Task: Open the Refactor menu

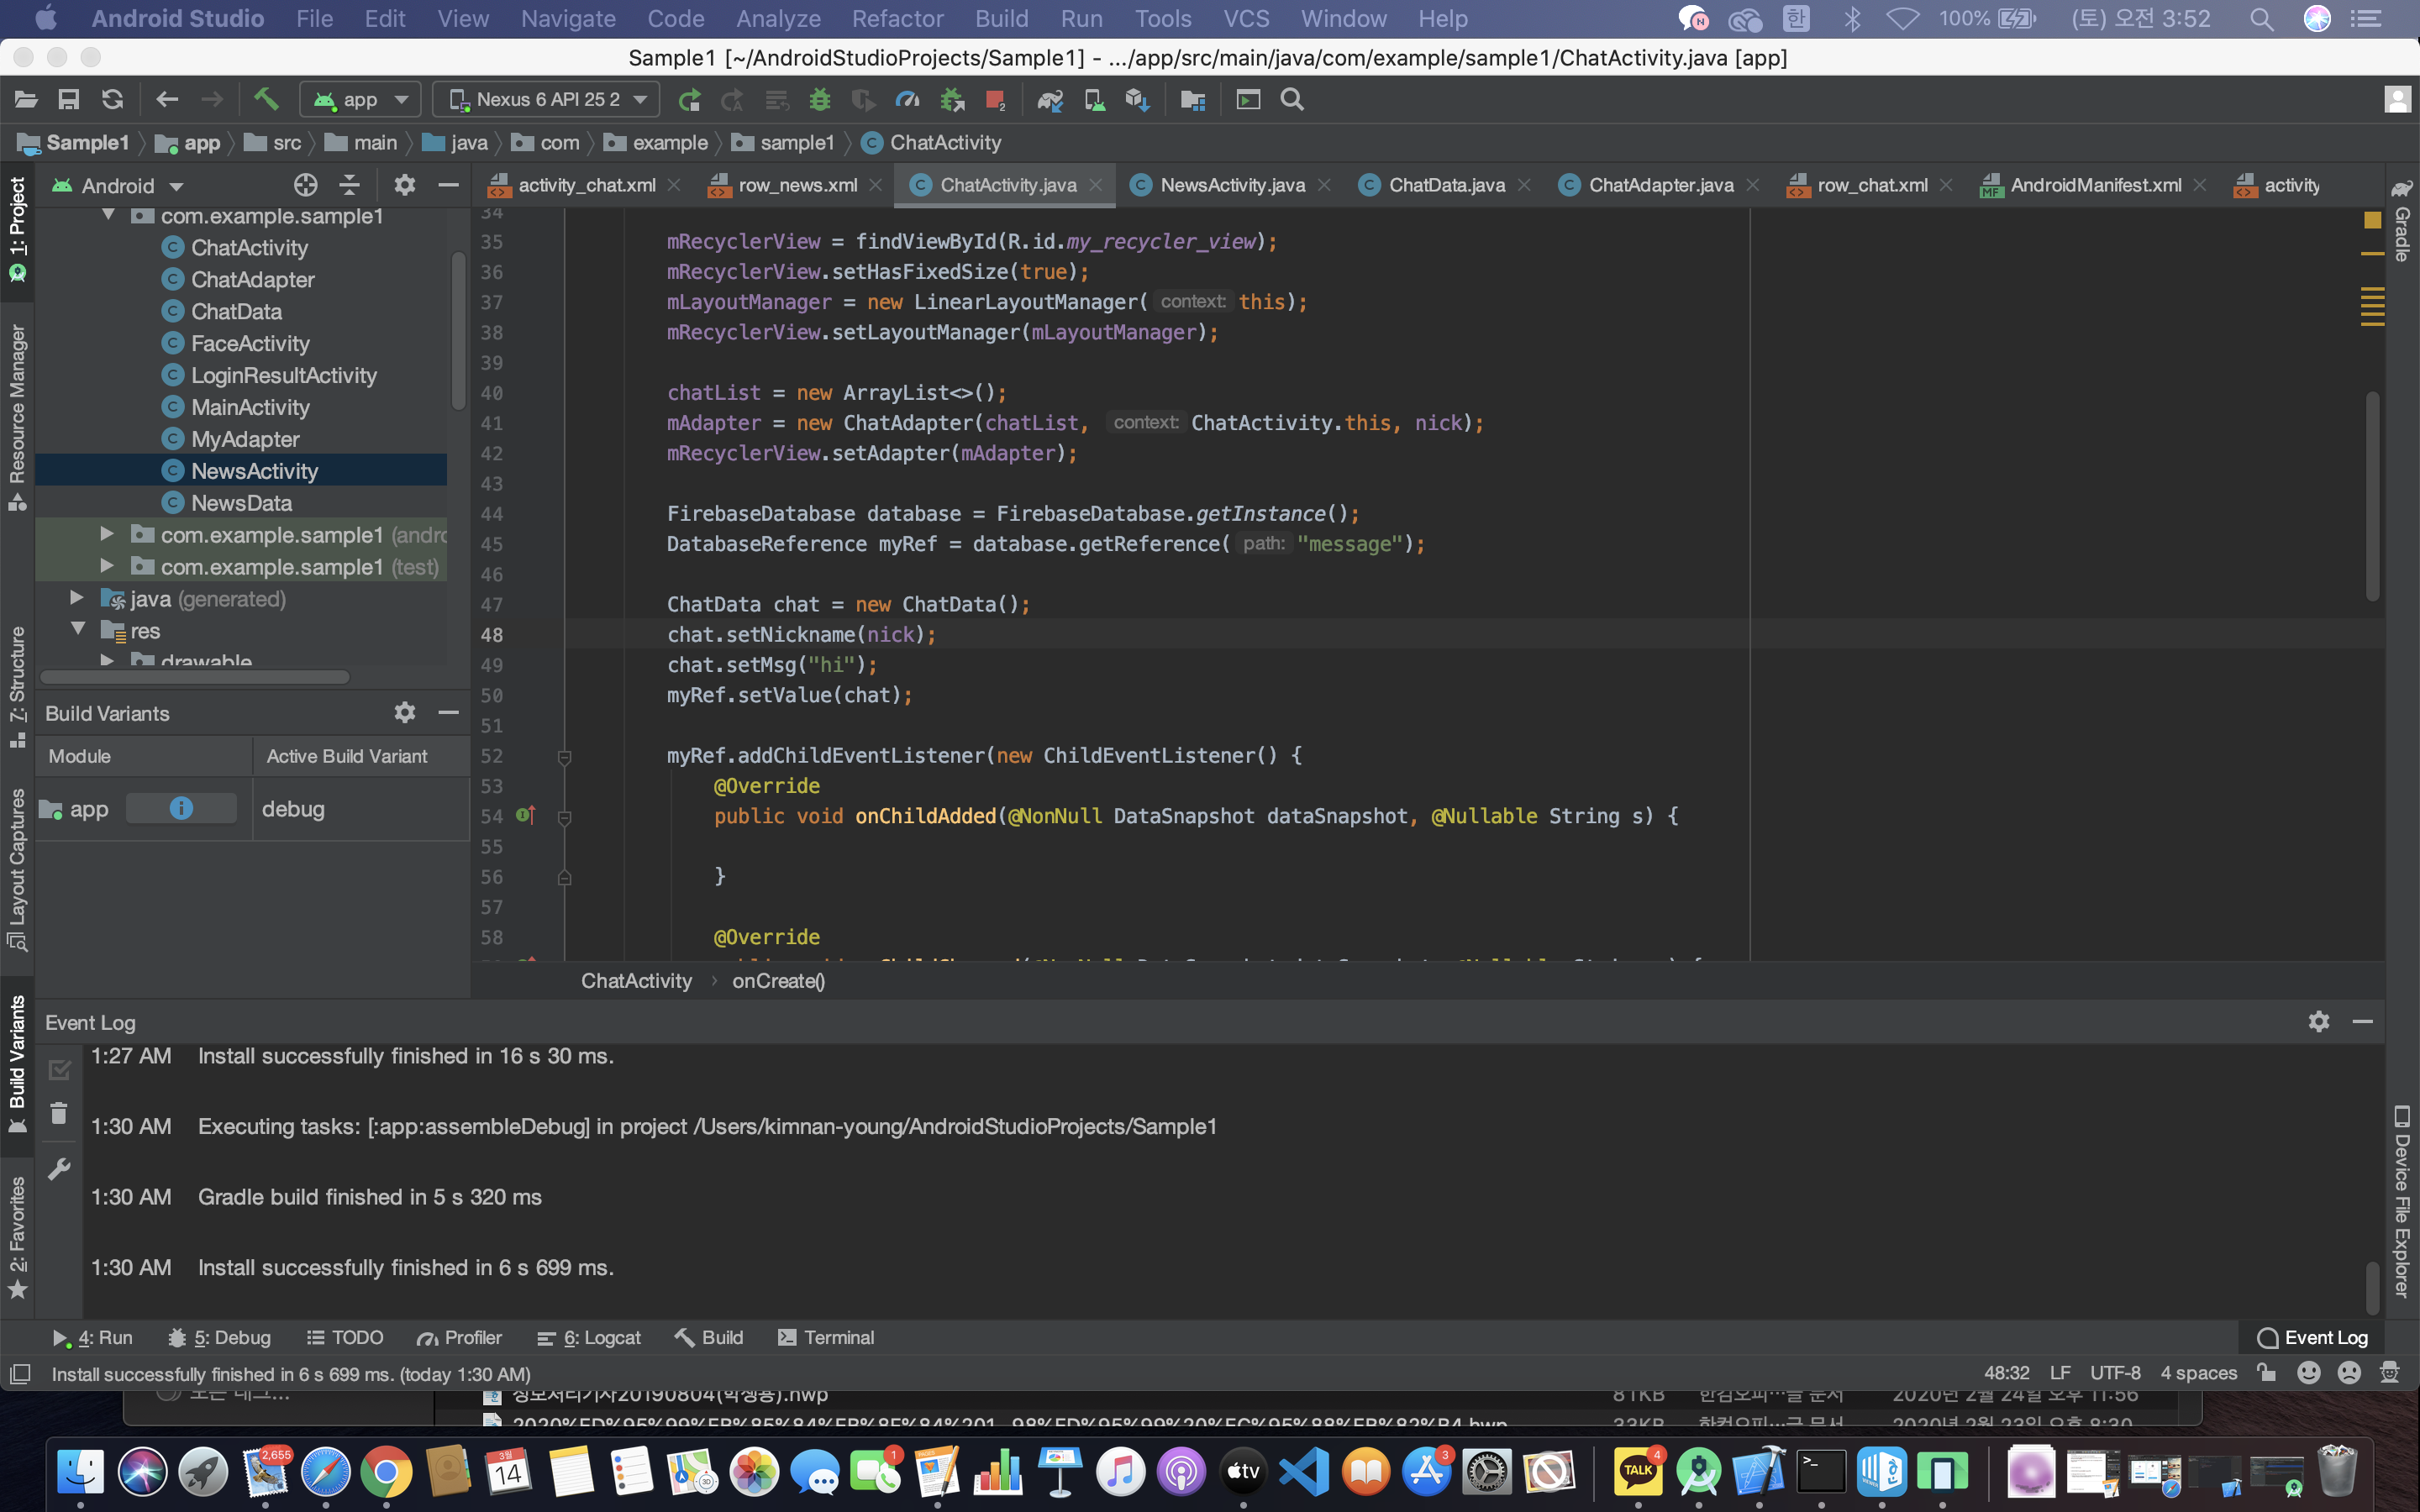Action: click(x=897, y=18)
